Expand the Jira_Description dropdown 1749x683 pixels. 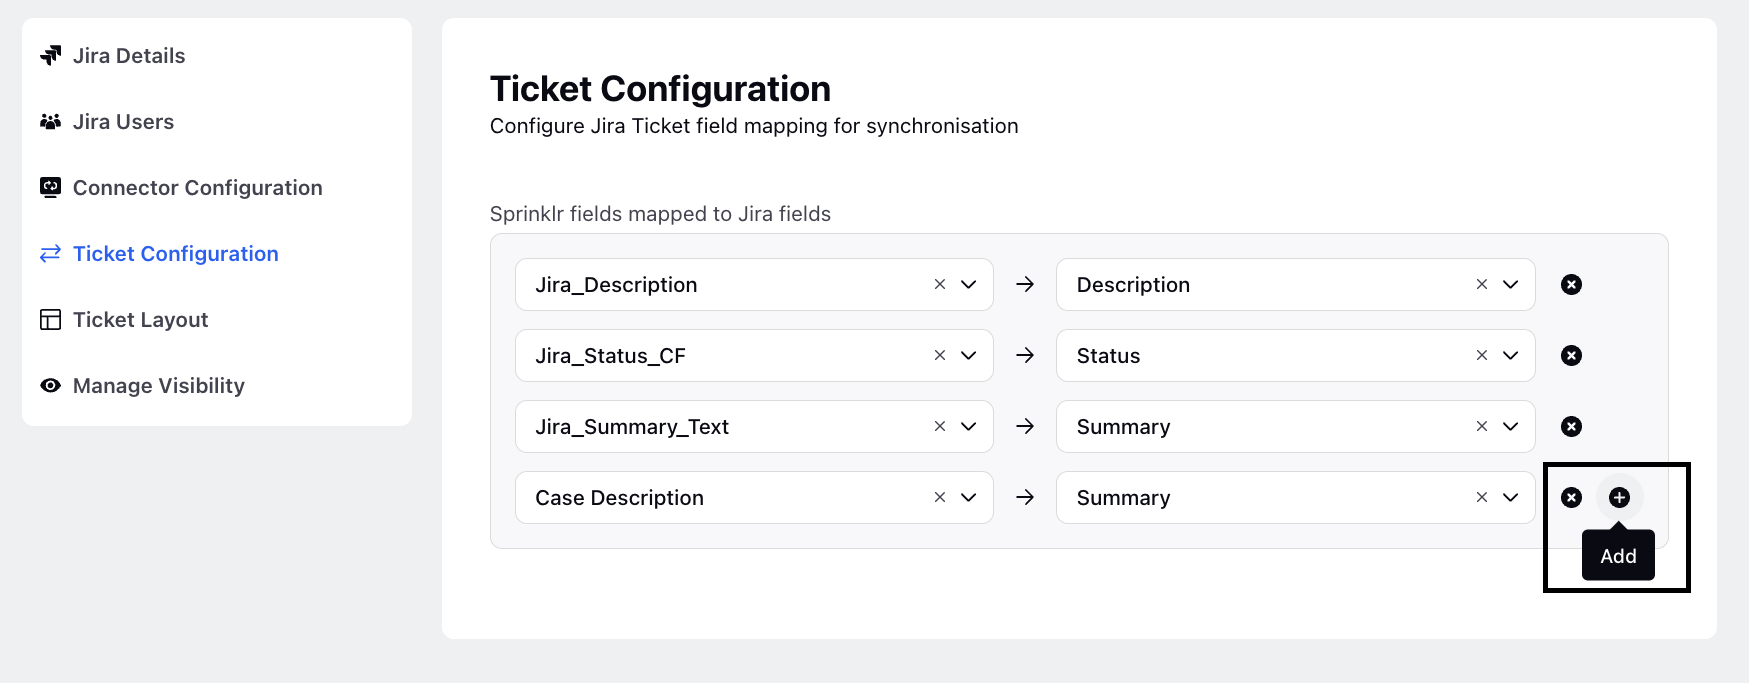pos(969,285)
